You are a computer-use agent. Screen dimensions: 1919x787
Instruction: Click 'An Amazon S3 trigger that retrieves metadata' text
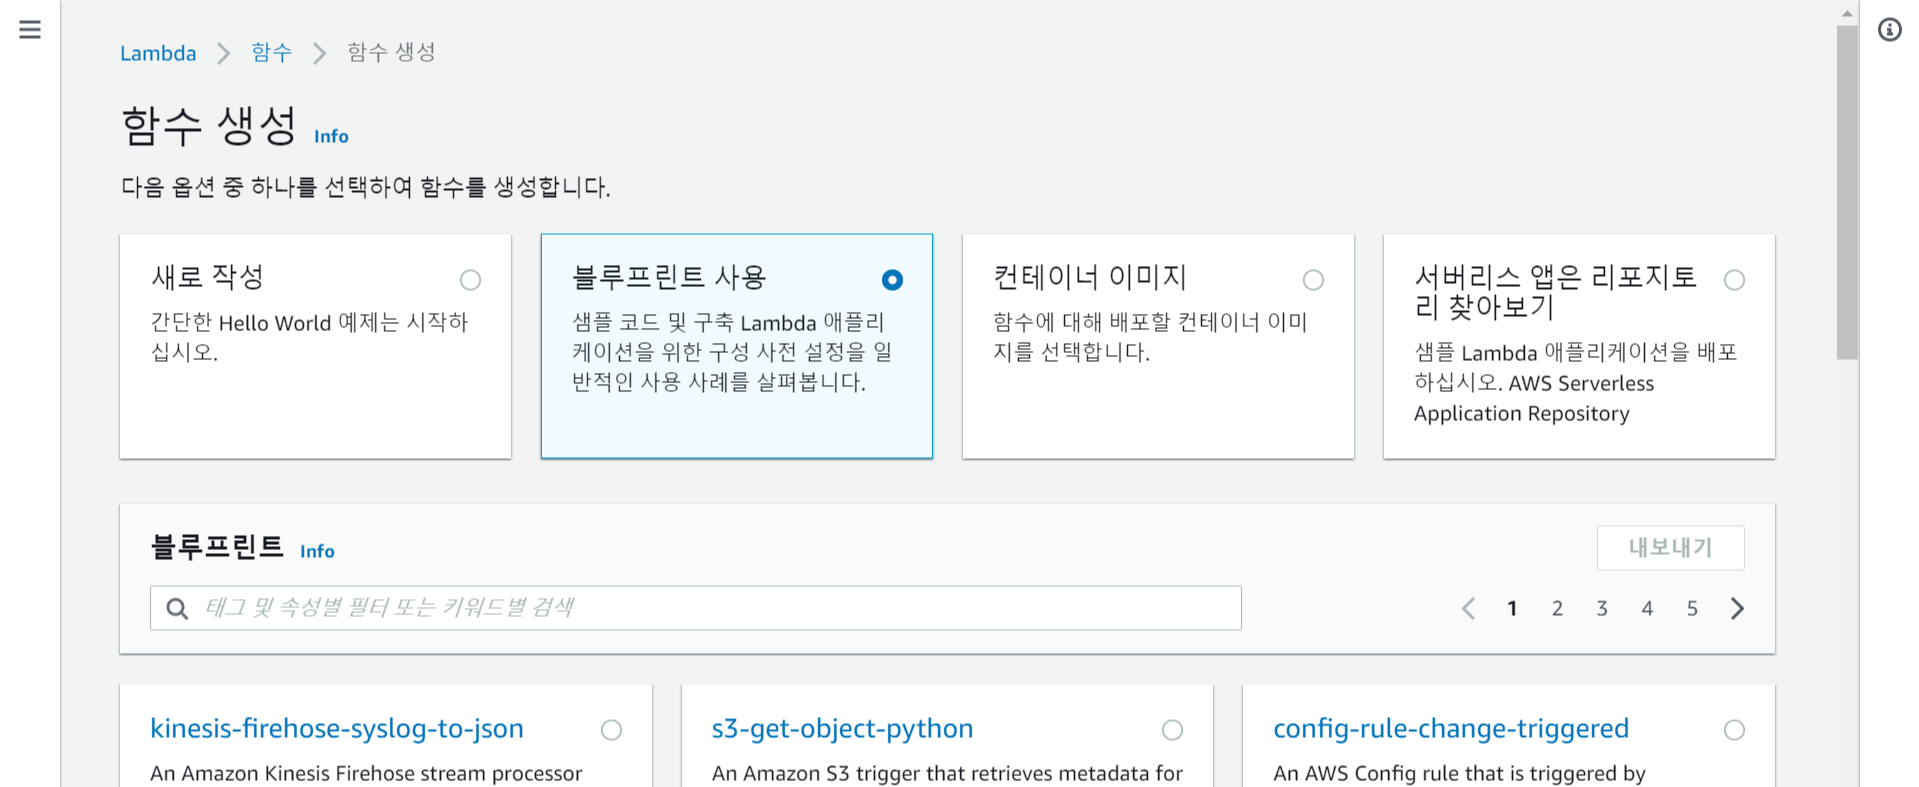(947, 773)
